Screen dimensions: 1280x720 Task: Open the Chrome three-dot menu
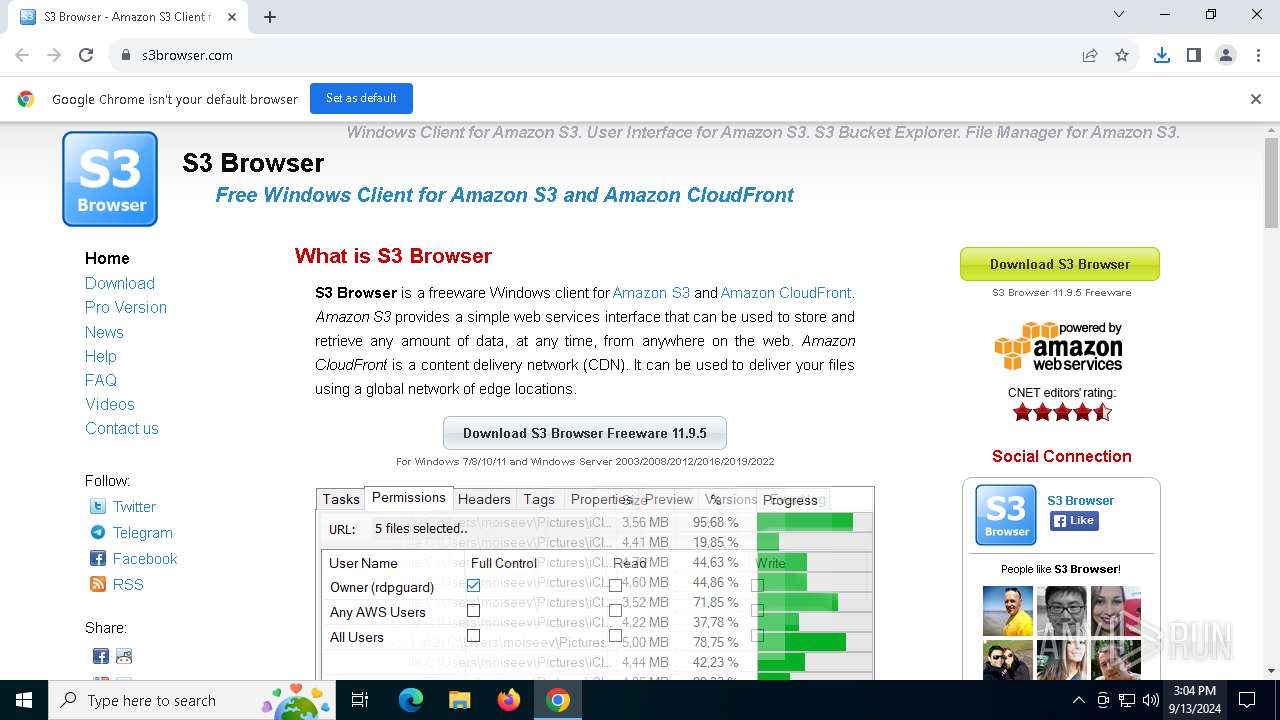1256,55
